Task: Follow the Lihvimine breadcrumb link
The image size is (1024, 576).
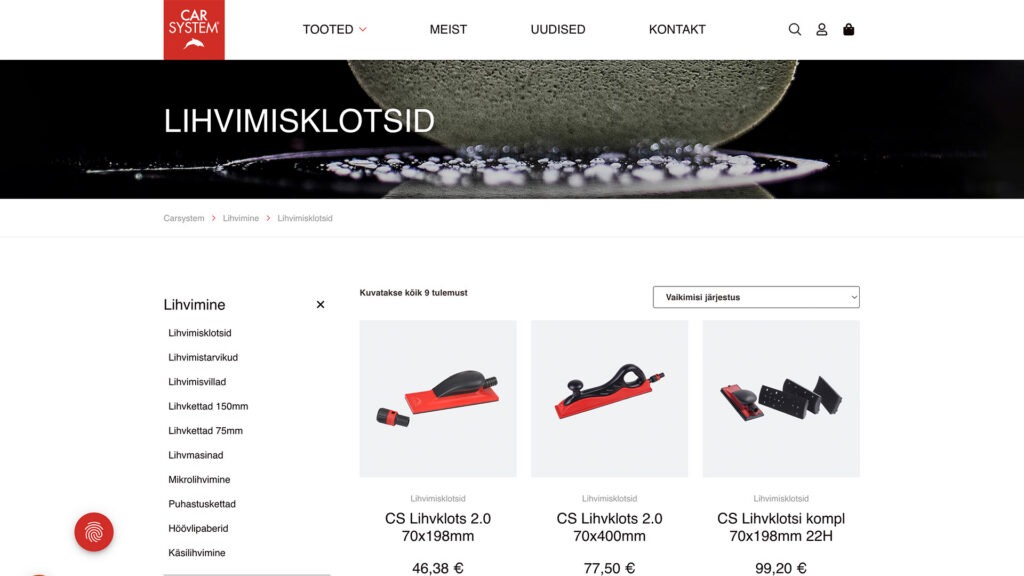Action: pos(240,218)
